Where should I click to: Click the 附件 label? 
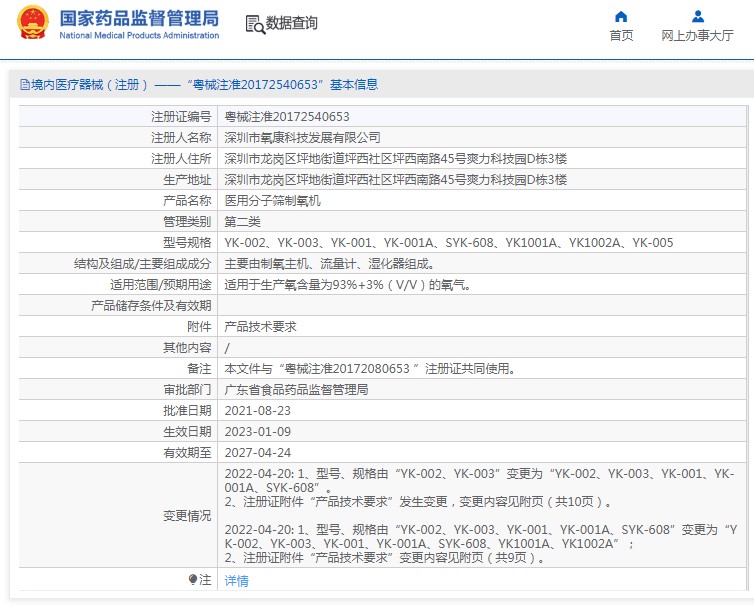pos(200,327)
